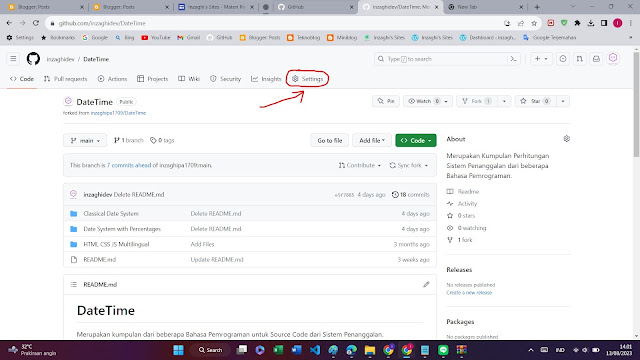The image size is (640, 360).
Task: Edit README with the pencil icon
Action: tap(426, 284)
